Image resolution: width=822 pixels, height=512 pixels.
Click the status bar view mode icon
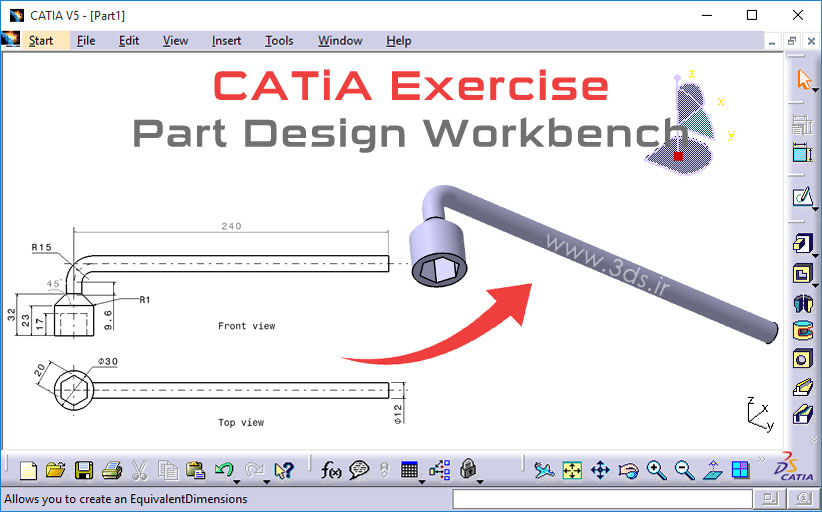804,498
